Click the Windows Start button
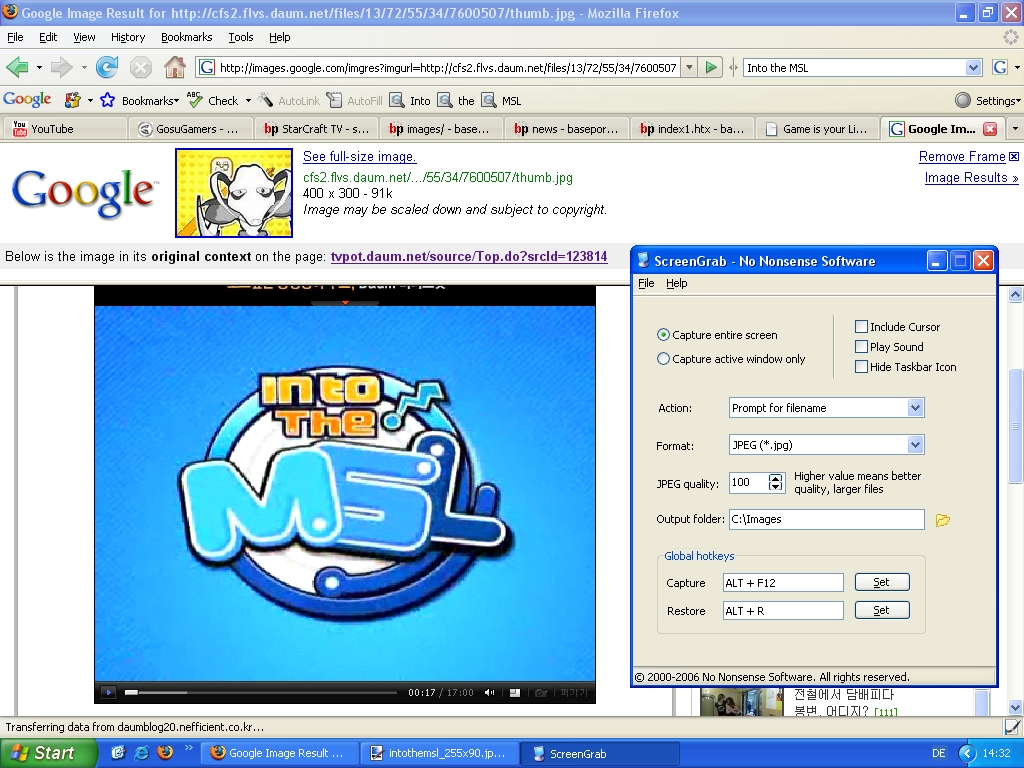1024x768 pixels. pos(48,753)
